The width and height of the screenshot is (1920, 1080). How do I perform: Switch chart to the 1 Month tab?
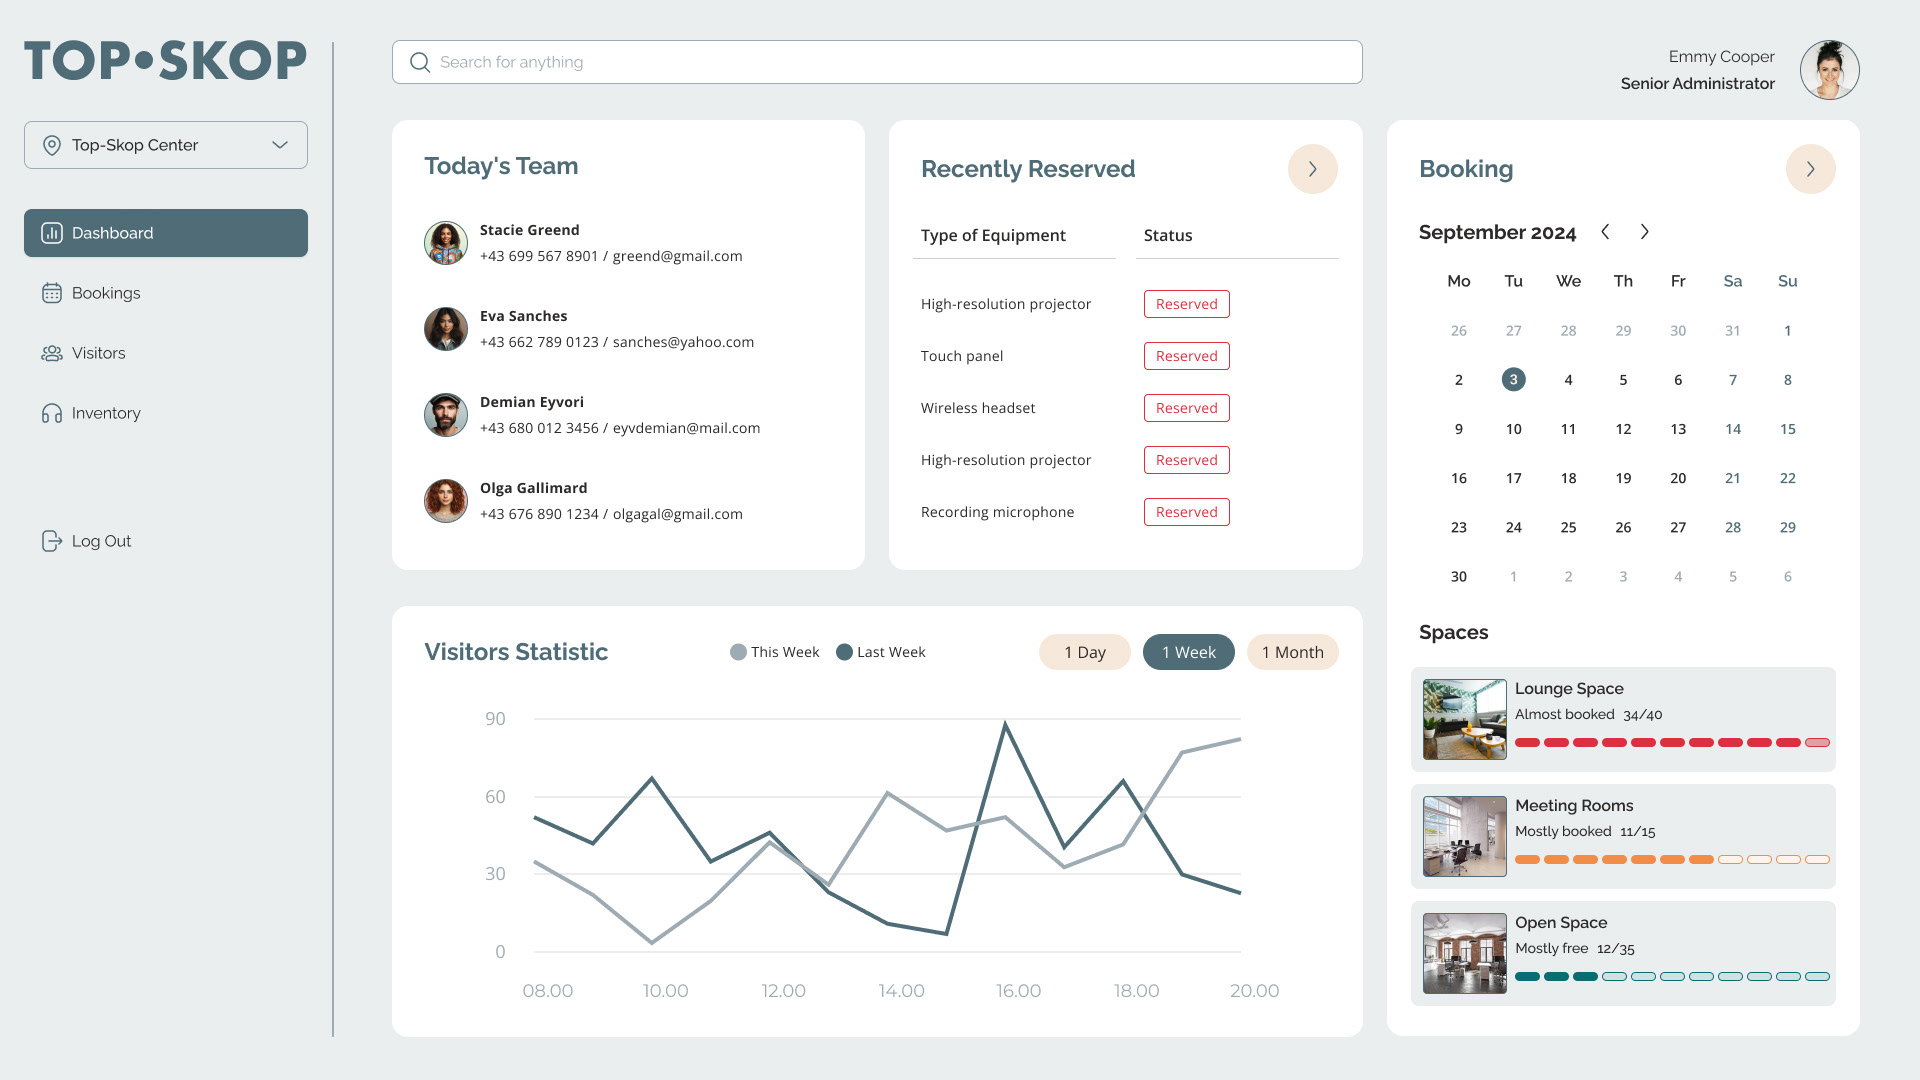[1292, 652]
